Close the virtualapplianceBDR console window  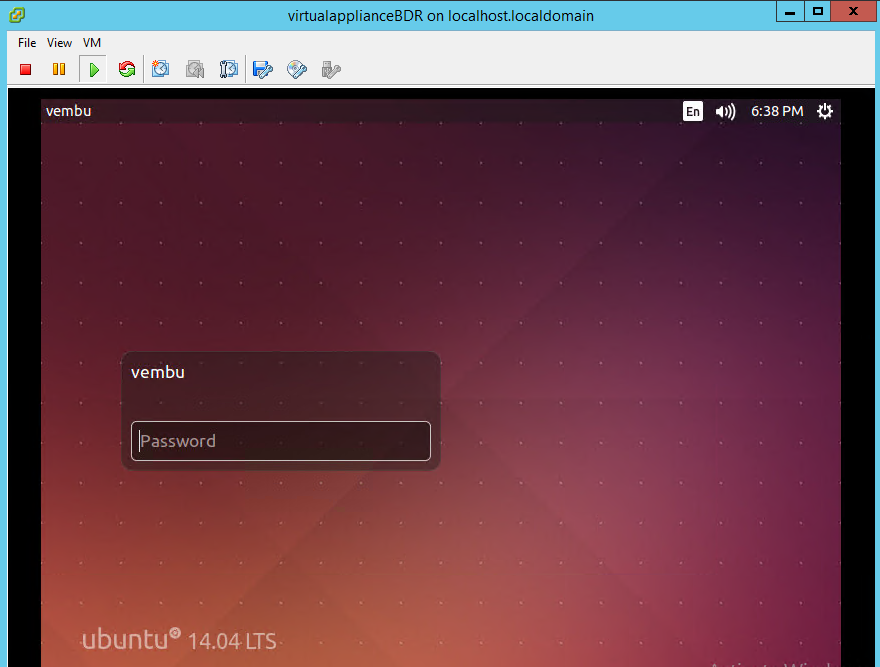[853, 11]
